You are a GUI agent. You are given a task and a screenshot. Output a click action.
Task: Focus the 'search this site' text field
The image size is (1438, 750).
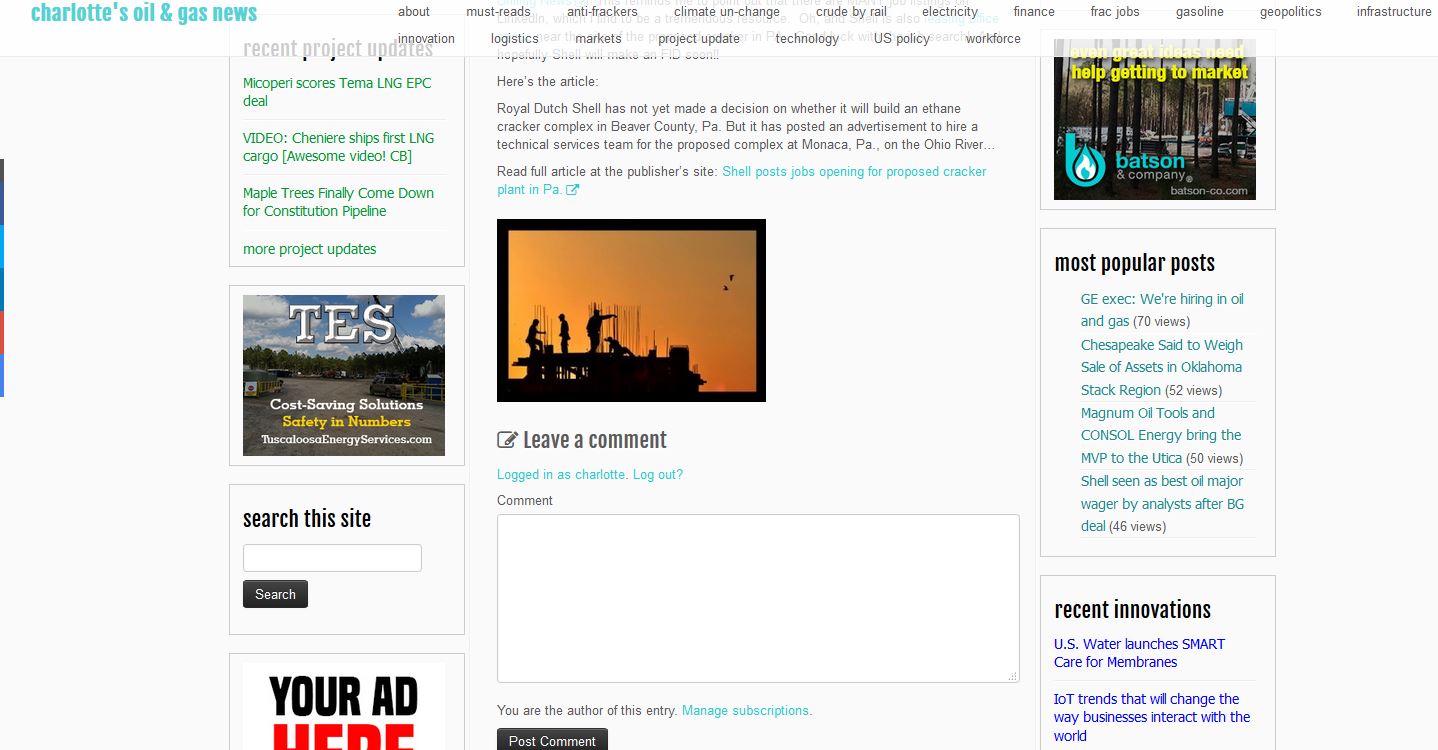[332, 558]
